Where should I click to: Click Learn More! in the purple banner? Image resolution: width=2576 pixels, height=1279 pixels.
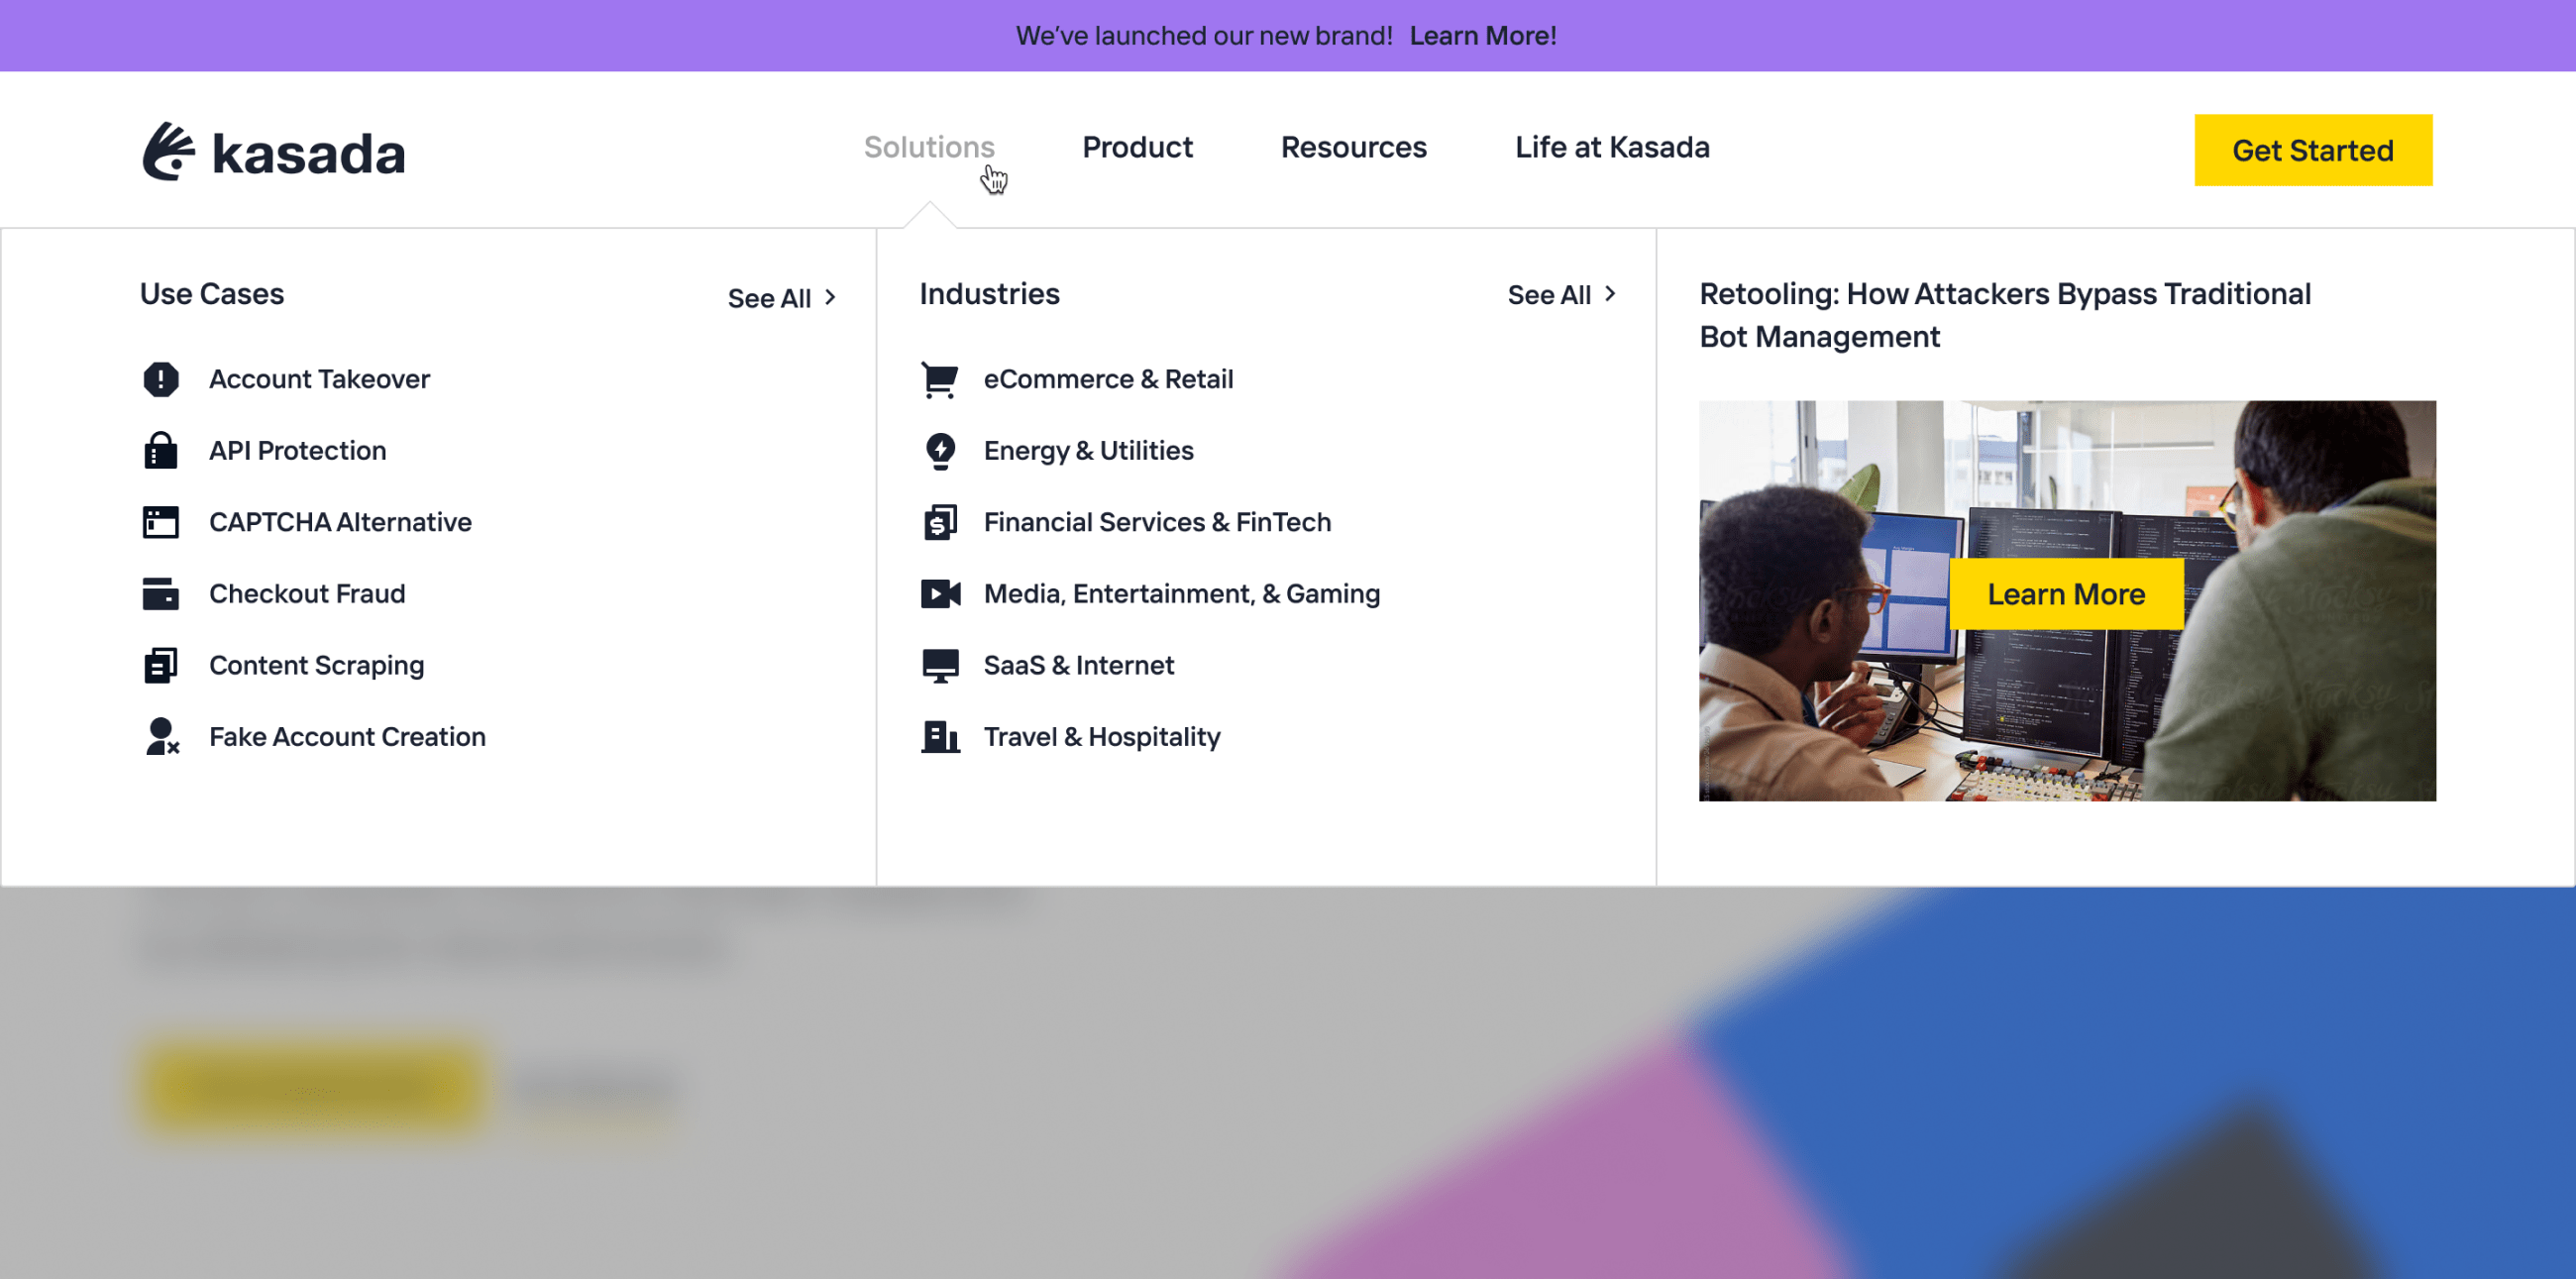(x=1482, y=36)
